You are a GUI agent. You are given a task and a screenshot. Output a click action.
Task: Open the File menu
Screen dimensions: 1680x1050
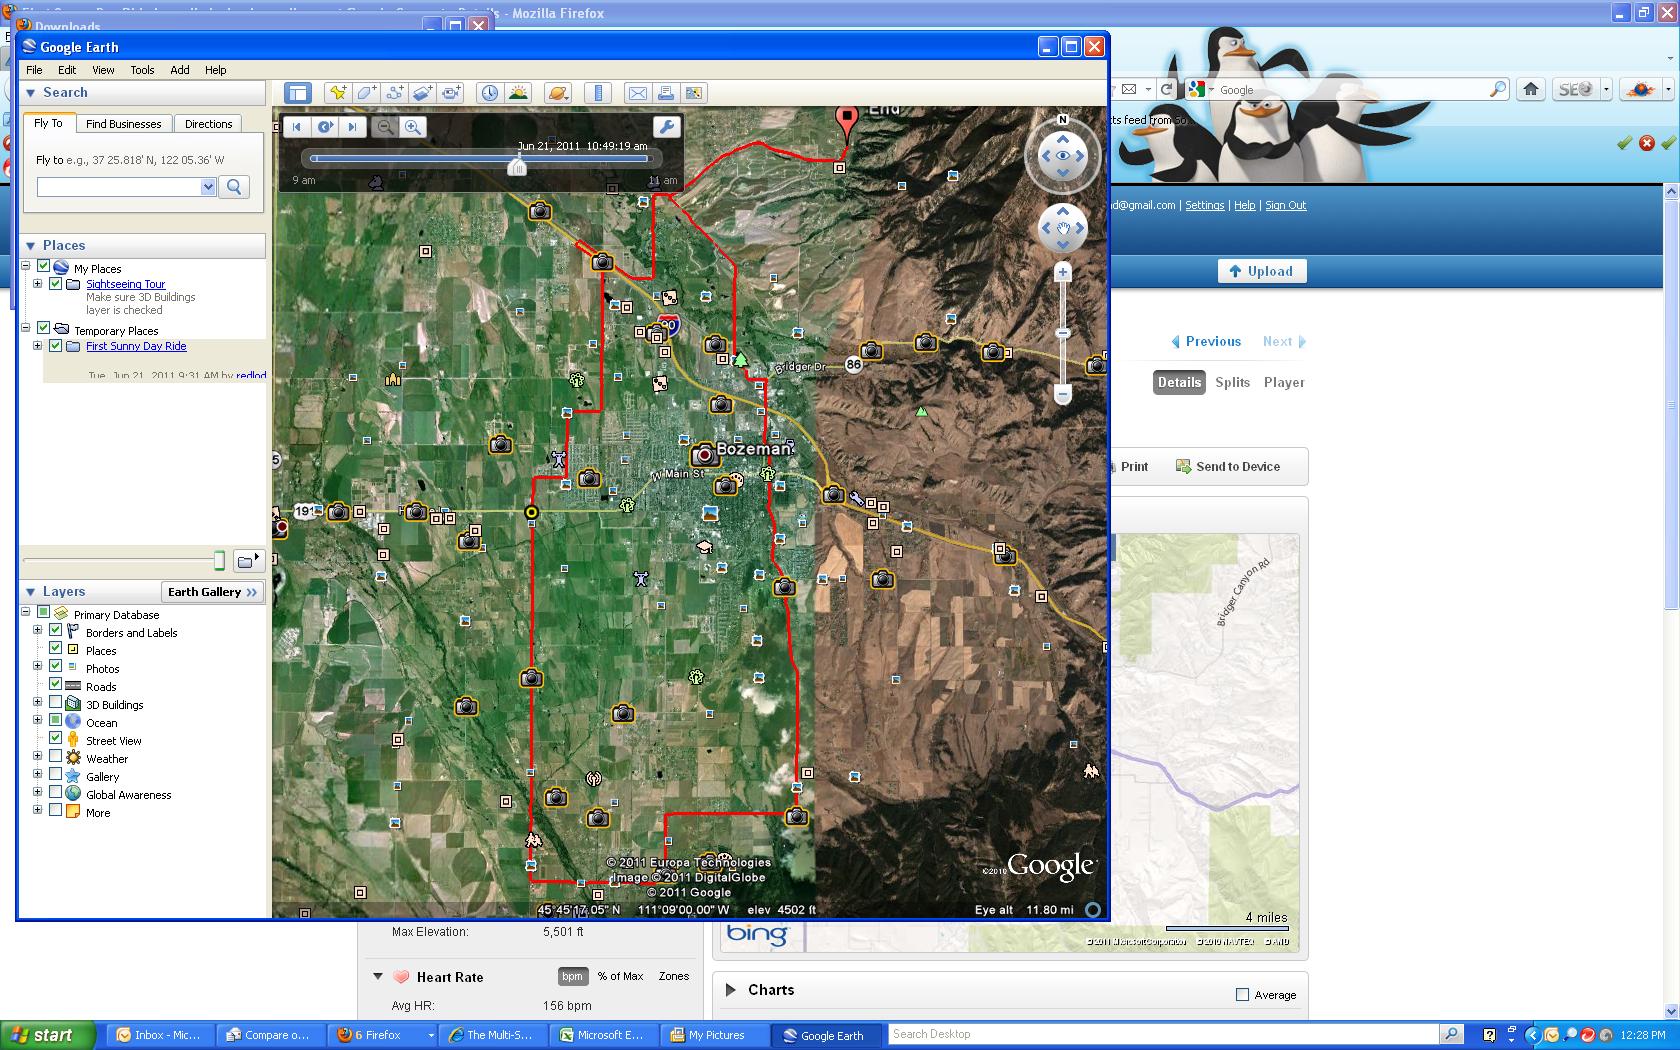34,70
